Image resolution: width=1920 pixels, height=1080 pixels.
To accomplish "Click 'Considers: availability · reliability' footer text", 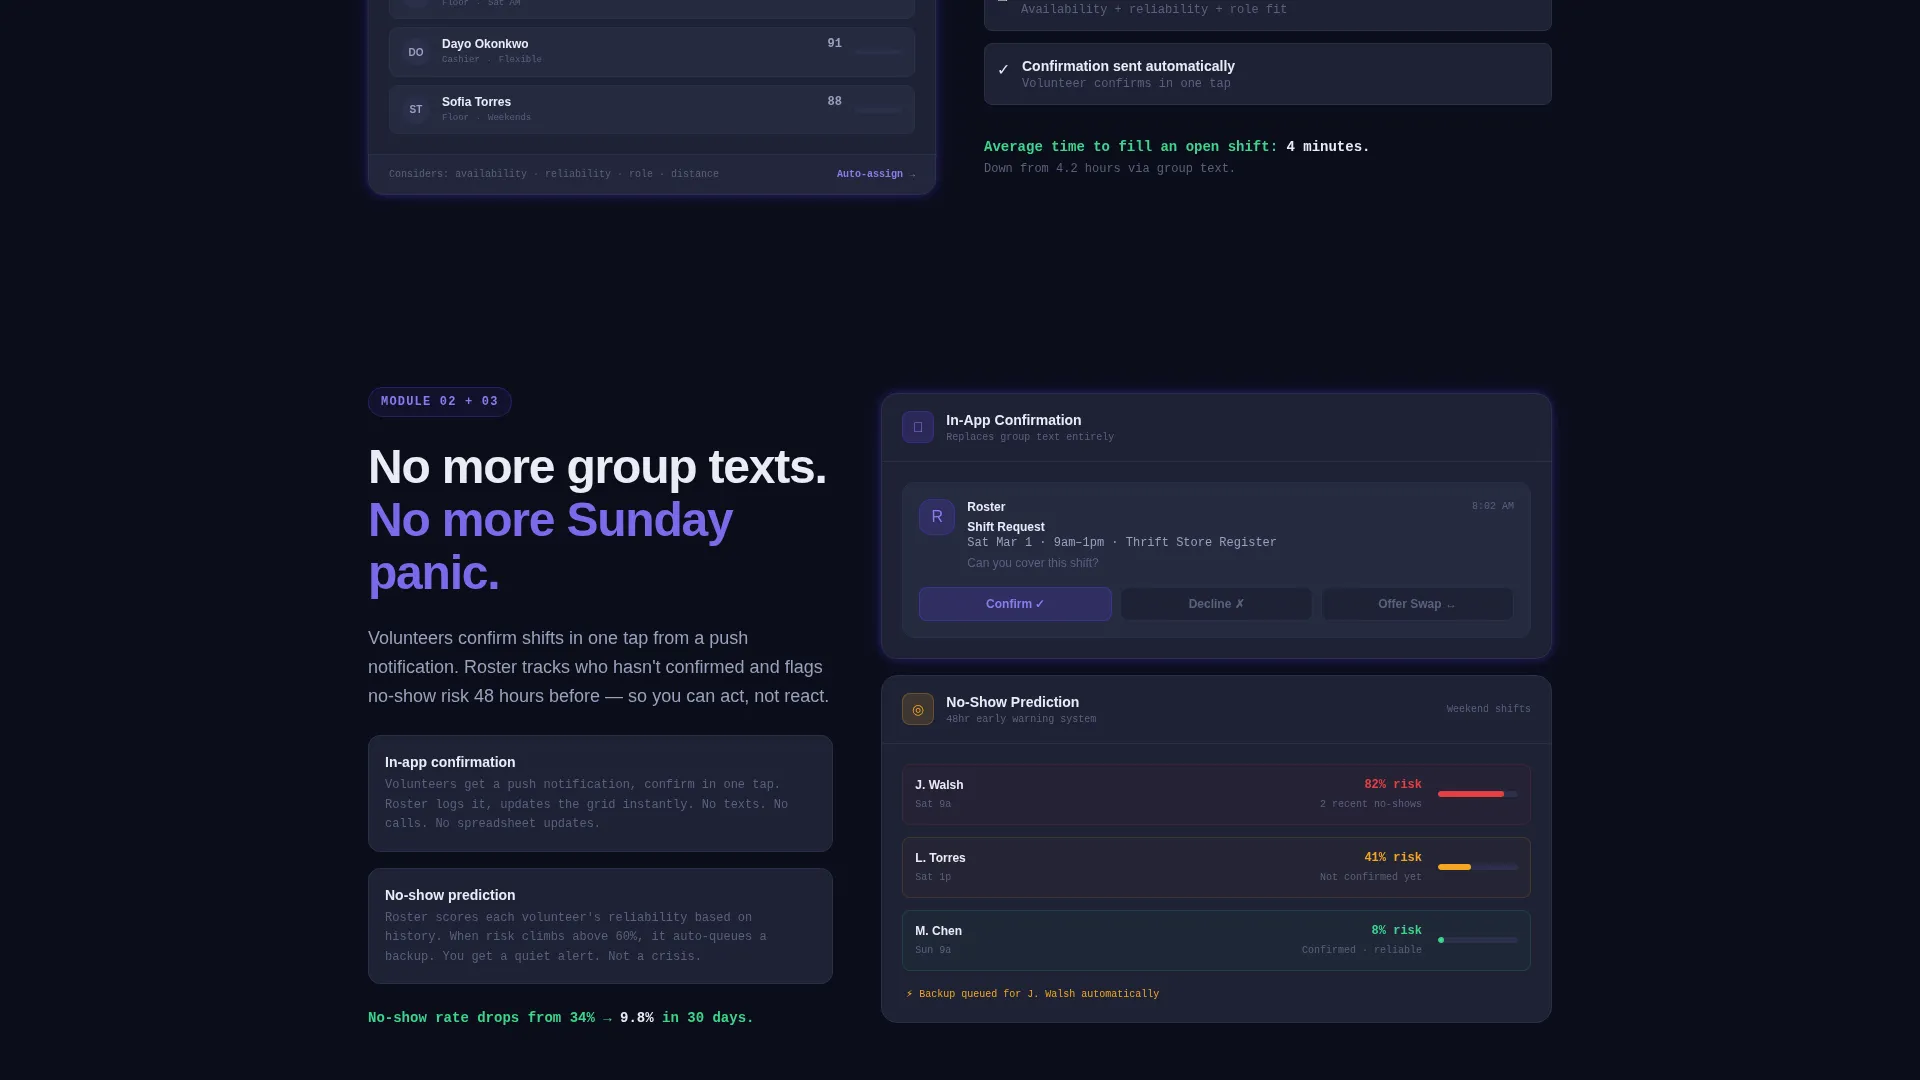I will pyautogui.click(x=554, y=174).
